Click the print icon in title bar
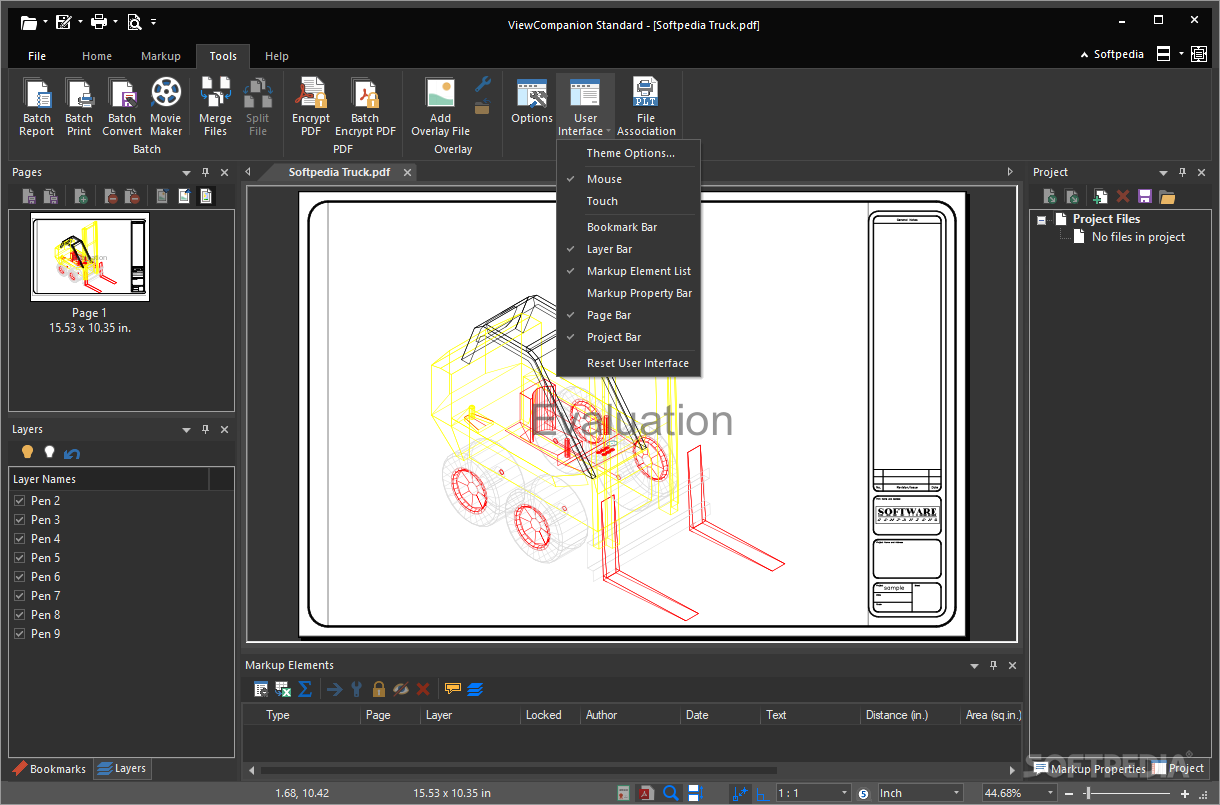The image size is (1220, 805). coord(99,21)
